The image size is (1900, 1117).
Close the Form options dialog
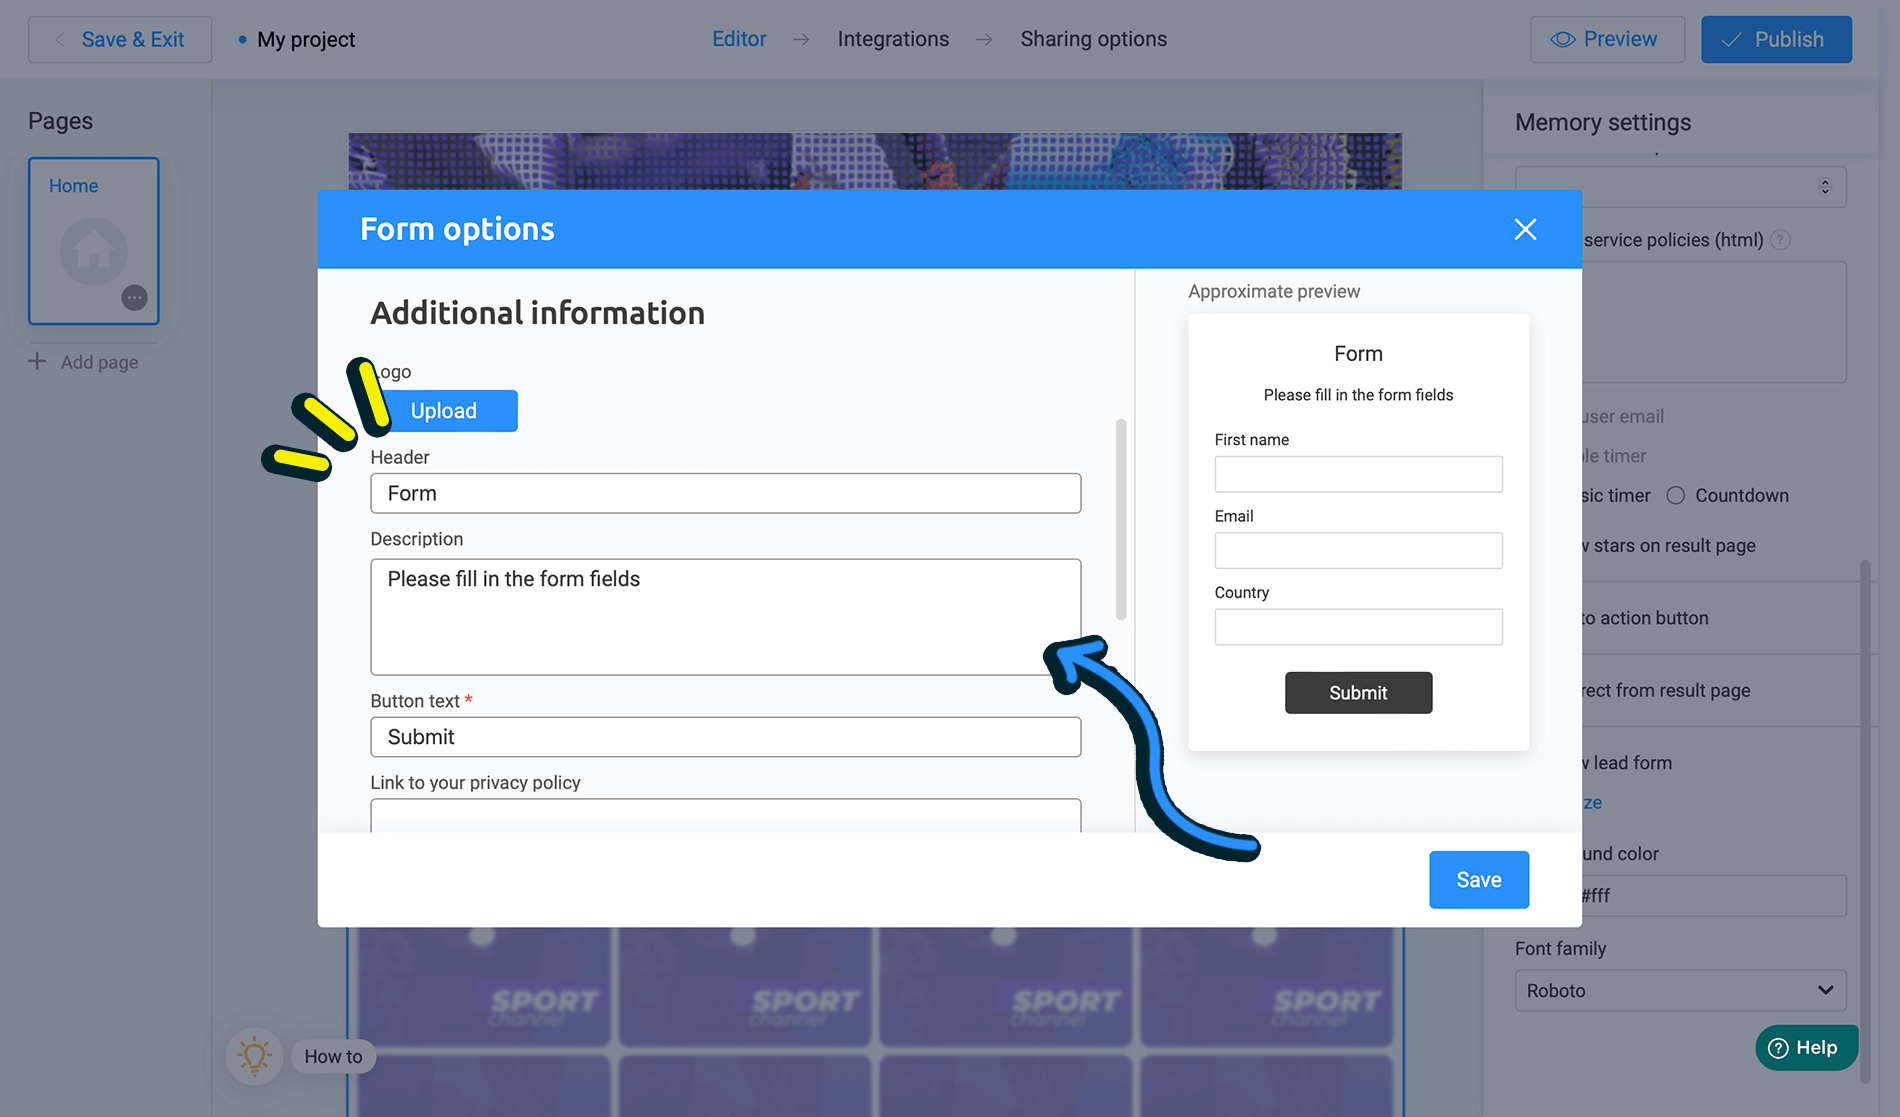coord(1525,229)
